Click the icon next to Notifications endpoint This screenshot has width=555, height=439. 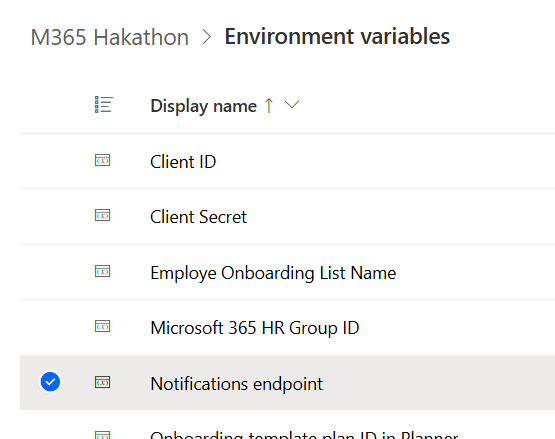[103, 382]
